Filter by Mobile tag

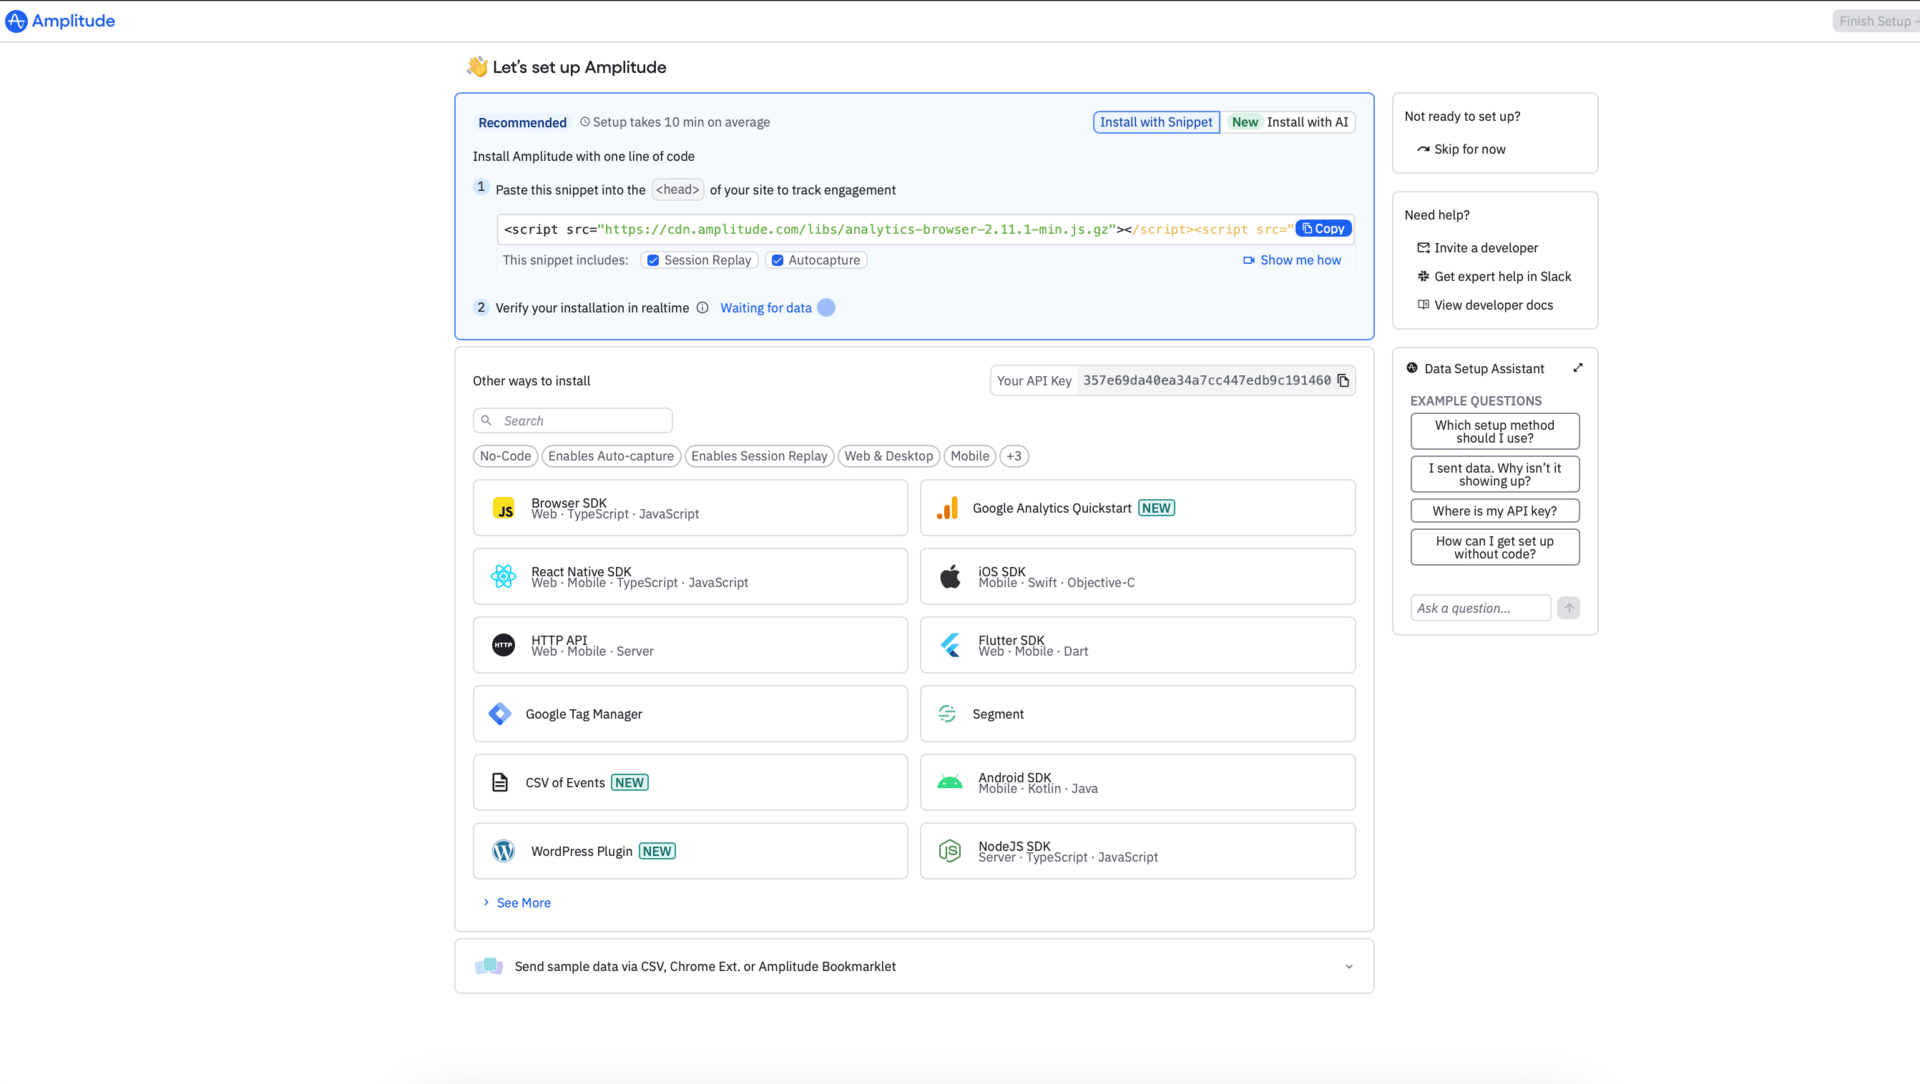coord(970,456)
